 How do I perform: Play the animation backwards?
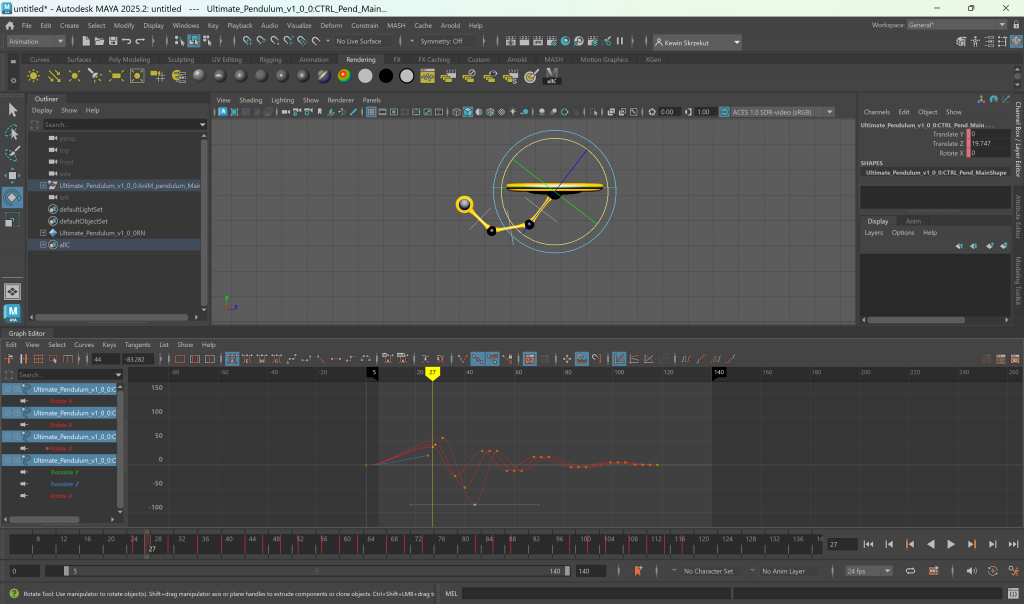tap(931, 544)
